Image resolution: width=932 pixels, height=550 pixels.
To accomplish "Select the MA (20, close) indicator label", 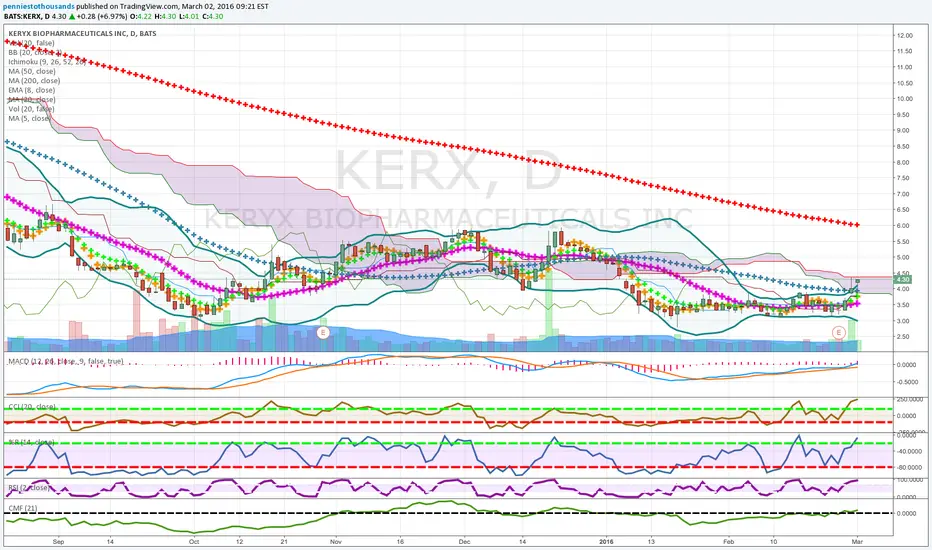I will point(32,100).
